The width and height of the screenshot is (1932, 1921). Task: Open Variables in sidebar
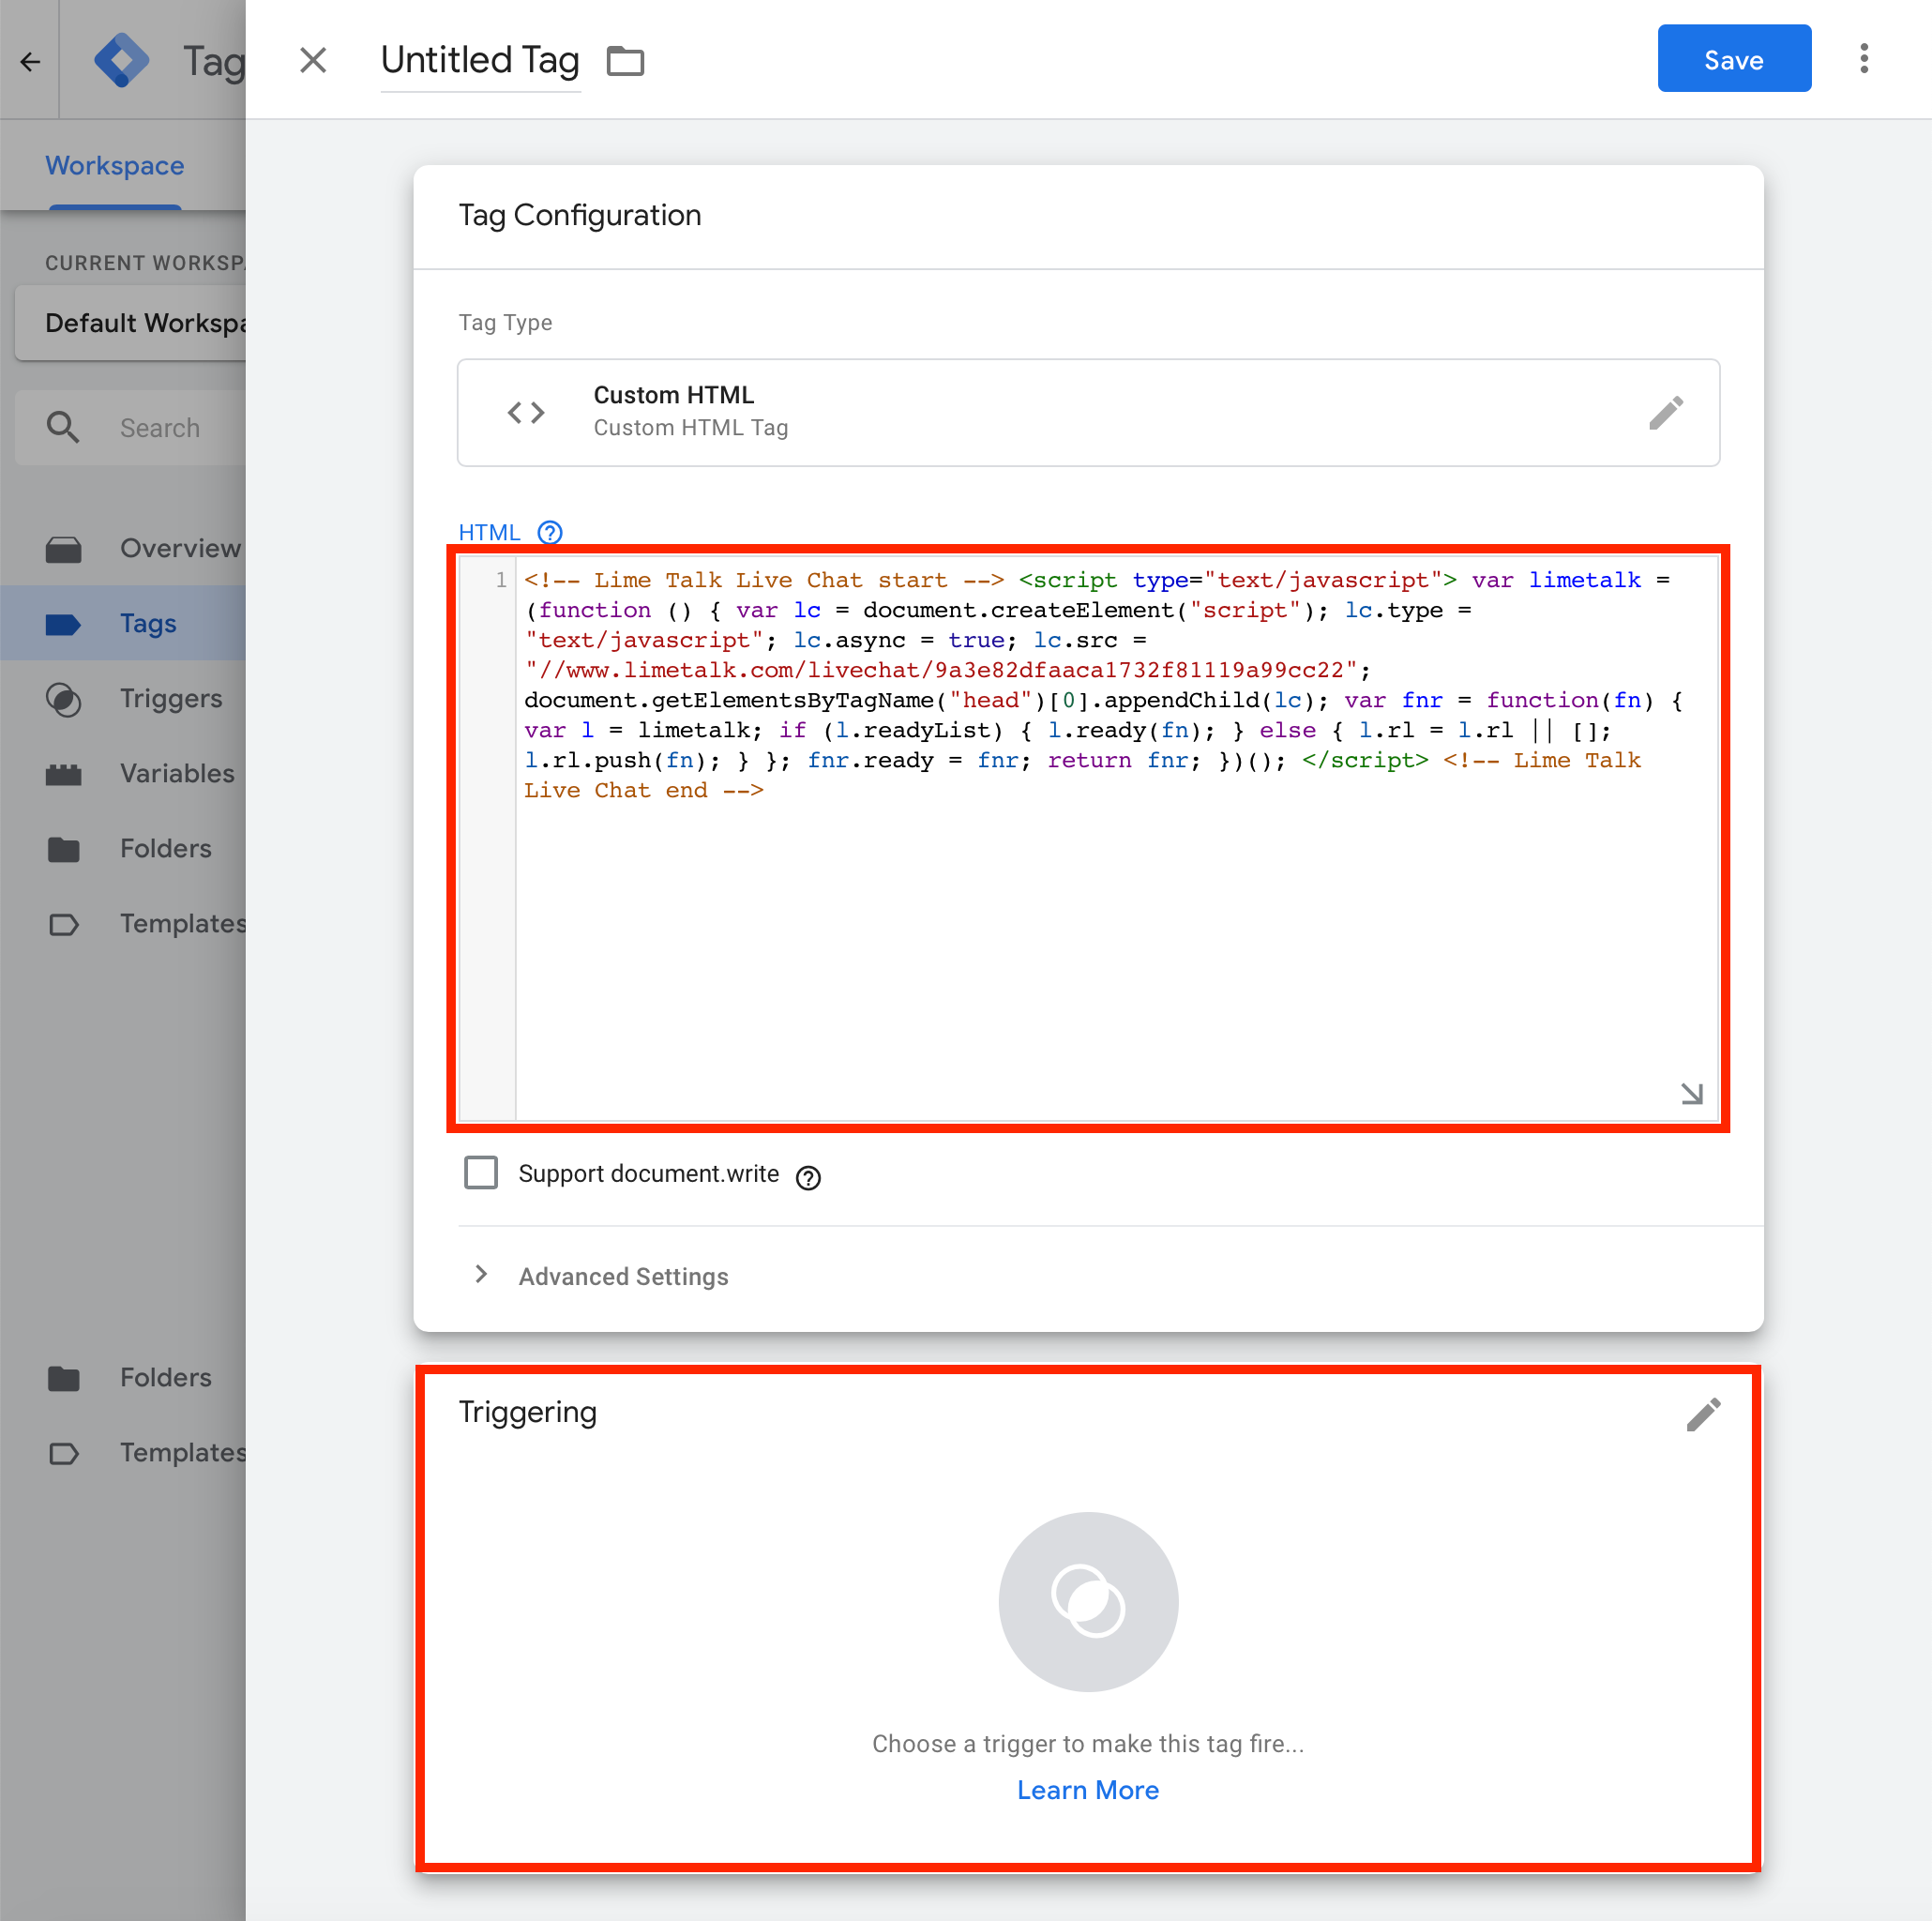(x=123, y=773)
